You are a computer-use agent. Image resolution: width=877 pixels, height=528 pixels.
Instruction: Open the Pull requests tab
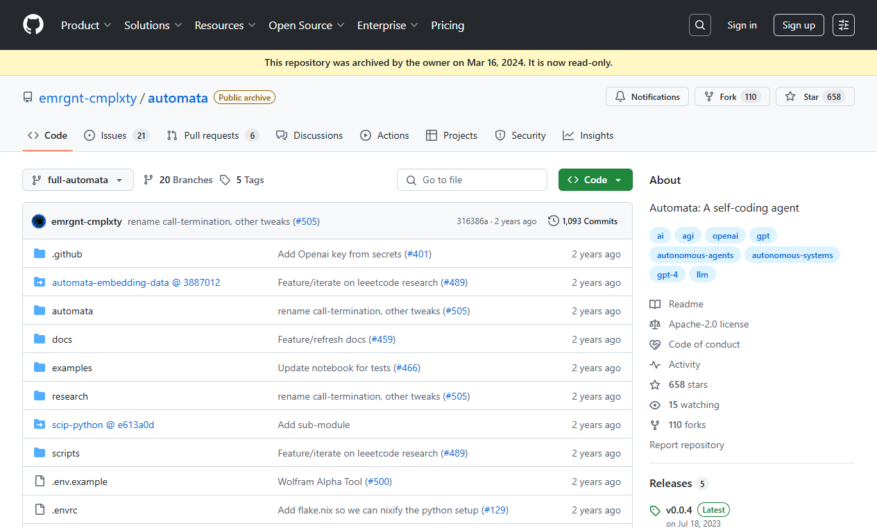(x=212, y=136)
